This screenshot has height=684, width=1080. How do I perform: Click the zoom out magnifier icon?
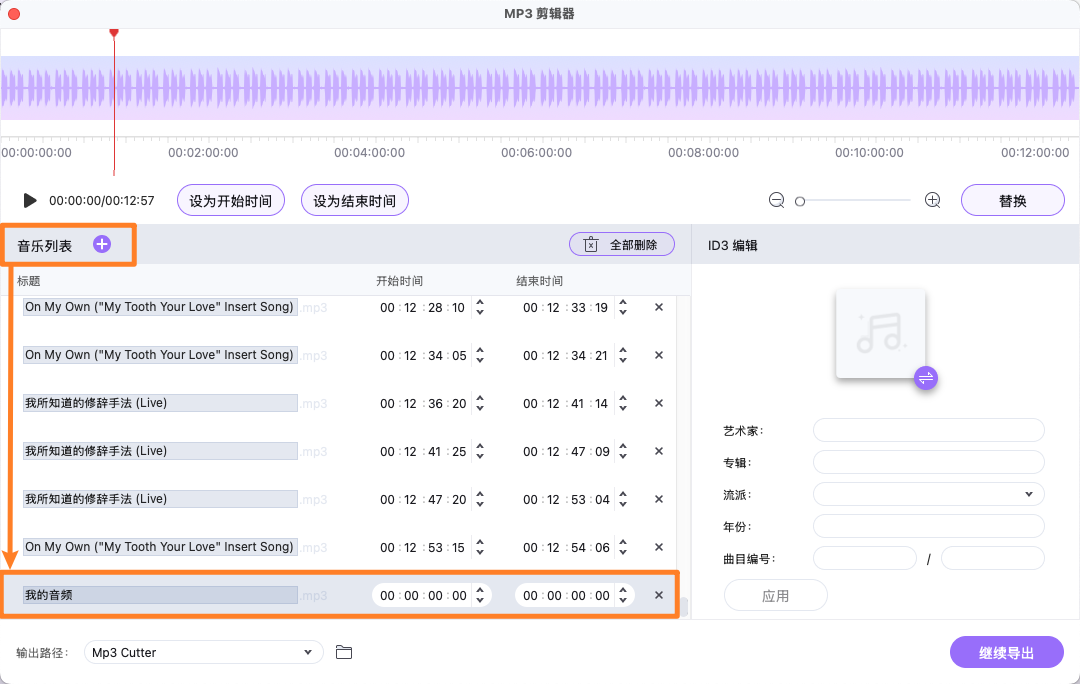pyautogui.click(x=776, y=199)
